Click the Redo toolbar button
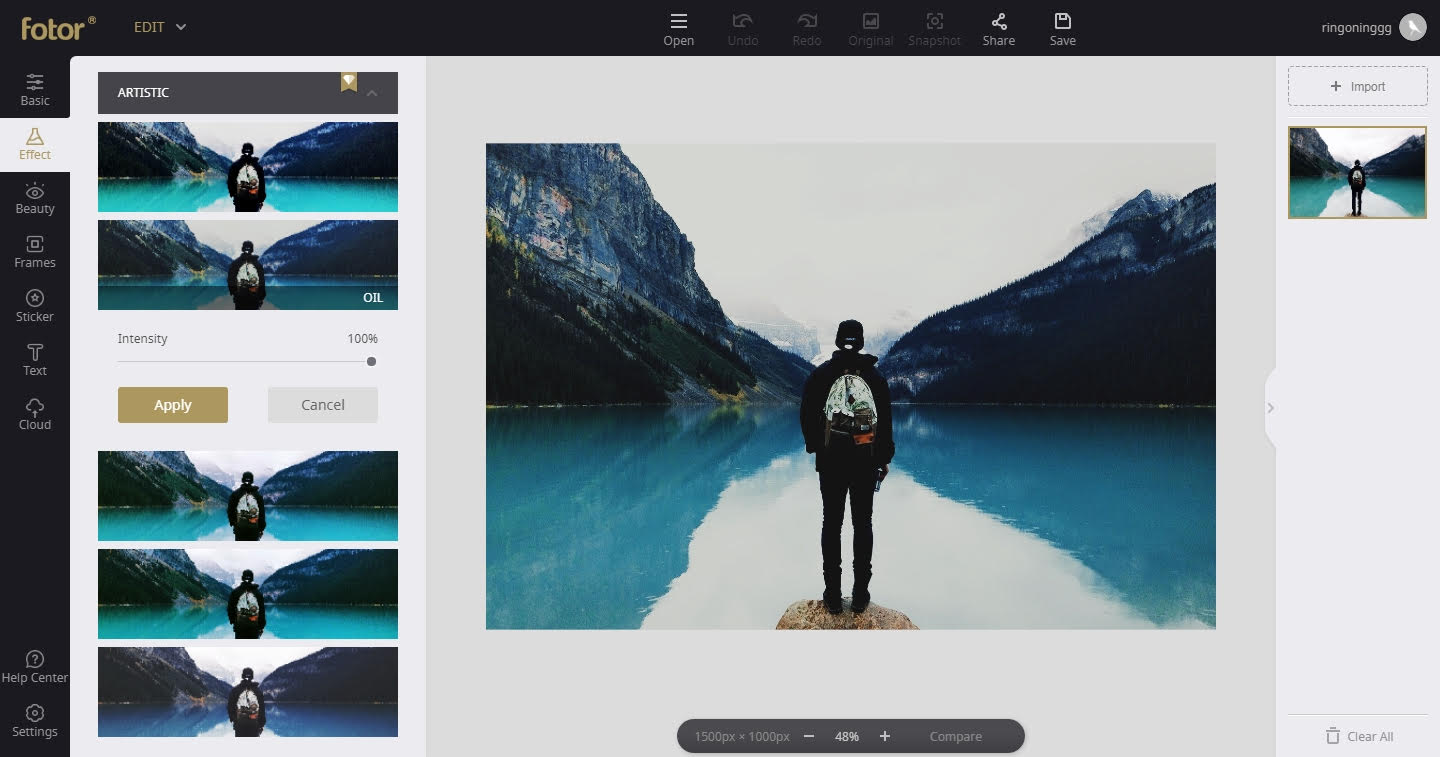 click(x=807, y=29)
